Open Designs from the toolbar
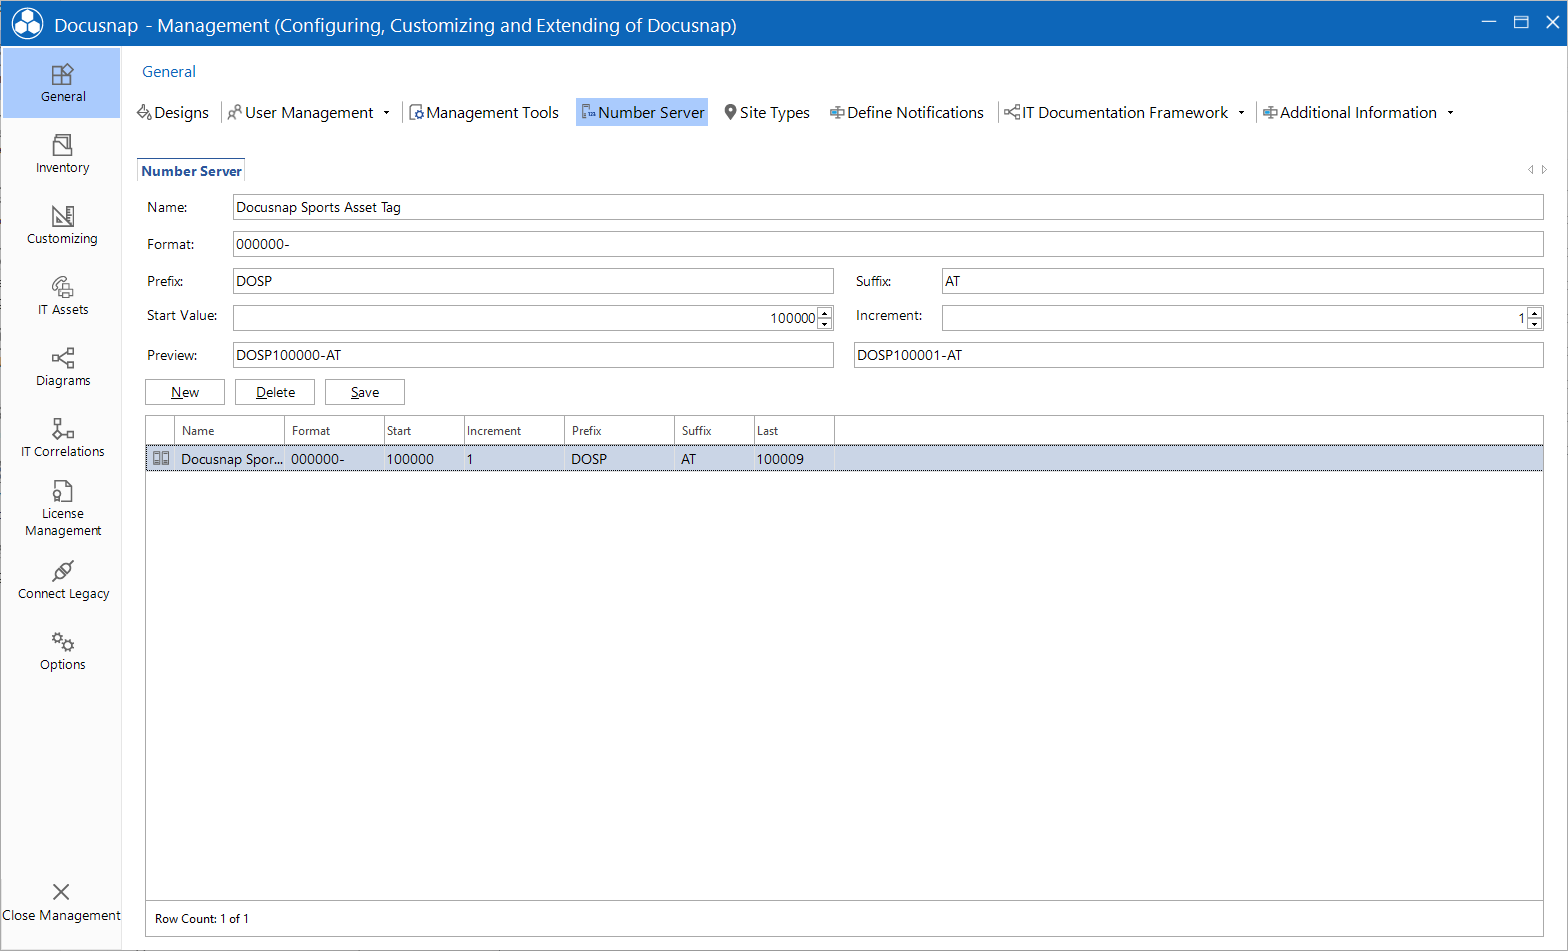The height and width of the screenshot is (951, 1568). 173,113
